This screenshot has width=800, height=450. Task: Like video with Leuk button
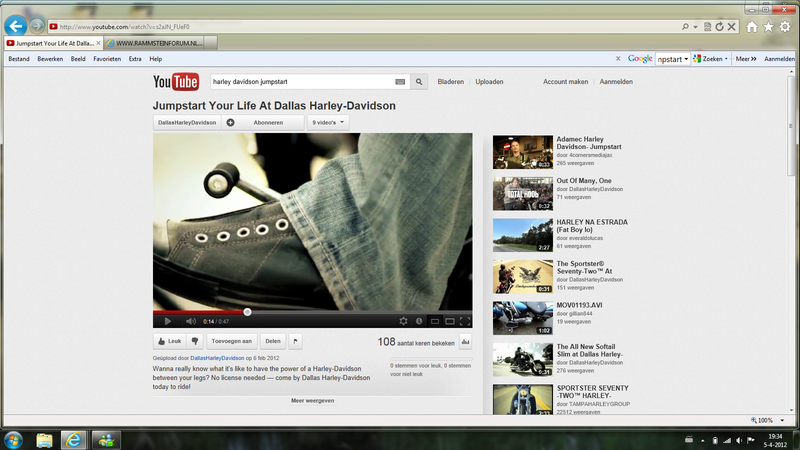pyautogui.click(x=169, y=341)
